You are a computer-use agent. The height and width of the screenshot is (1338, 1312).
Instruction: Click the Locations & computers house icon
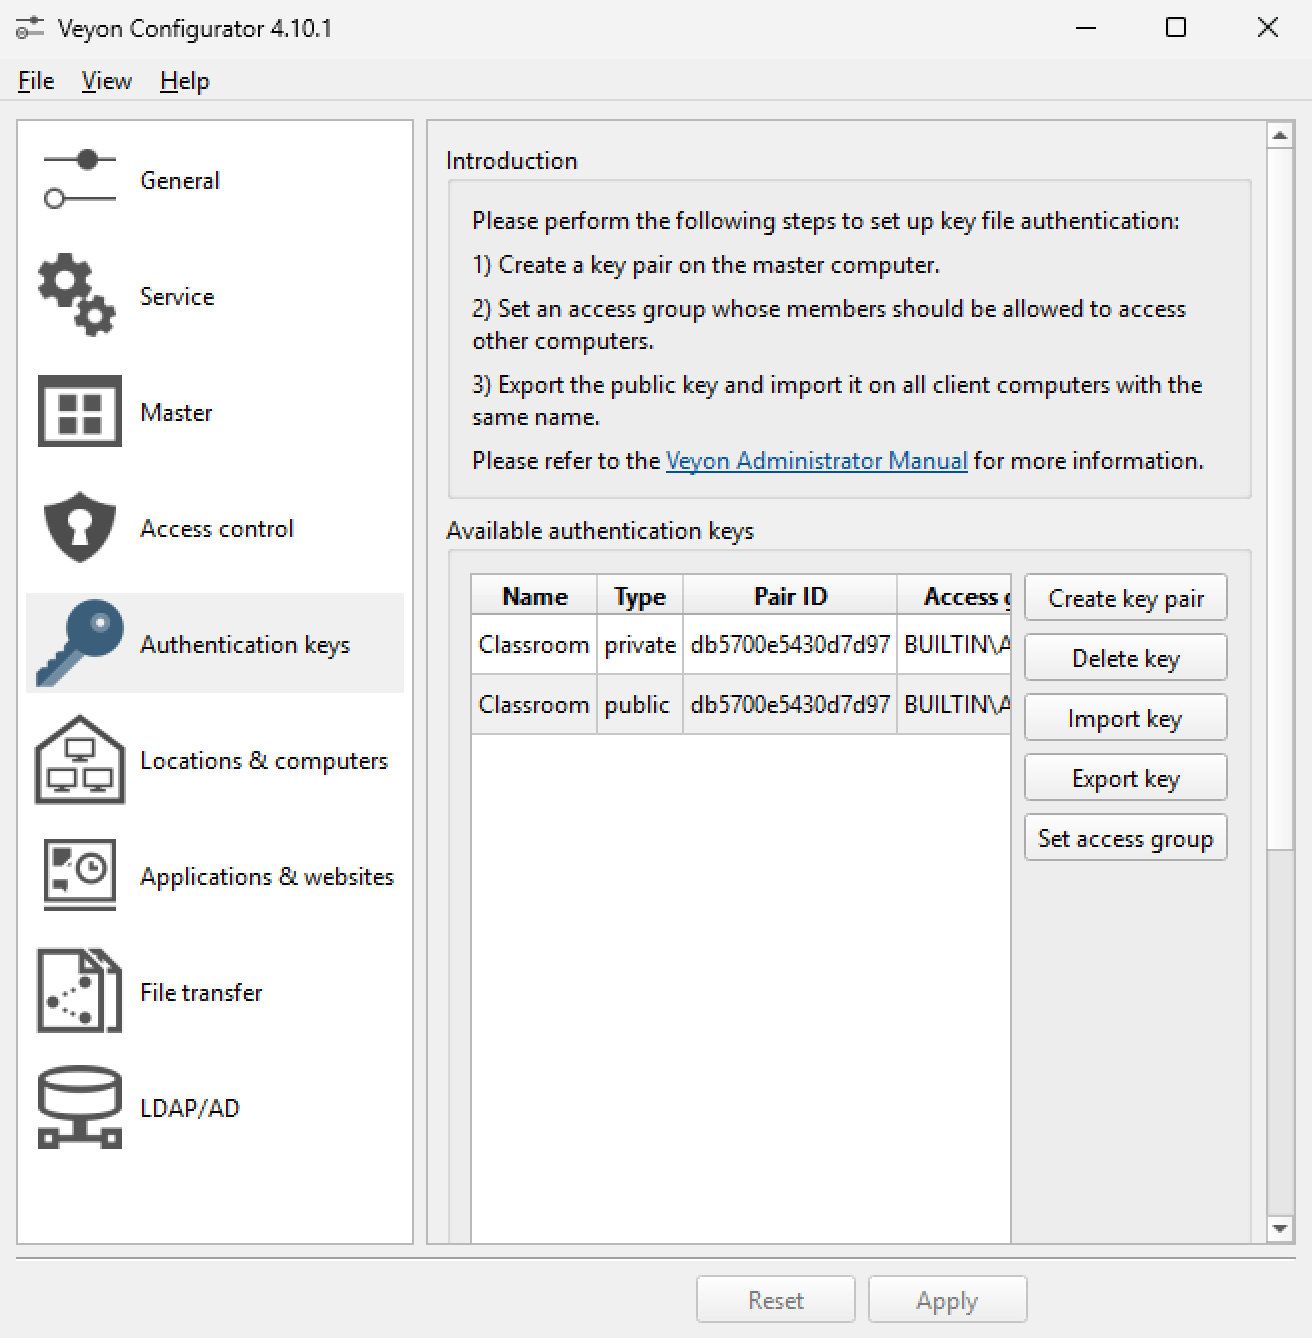point(80,759)
